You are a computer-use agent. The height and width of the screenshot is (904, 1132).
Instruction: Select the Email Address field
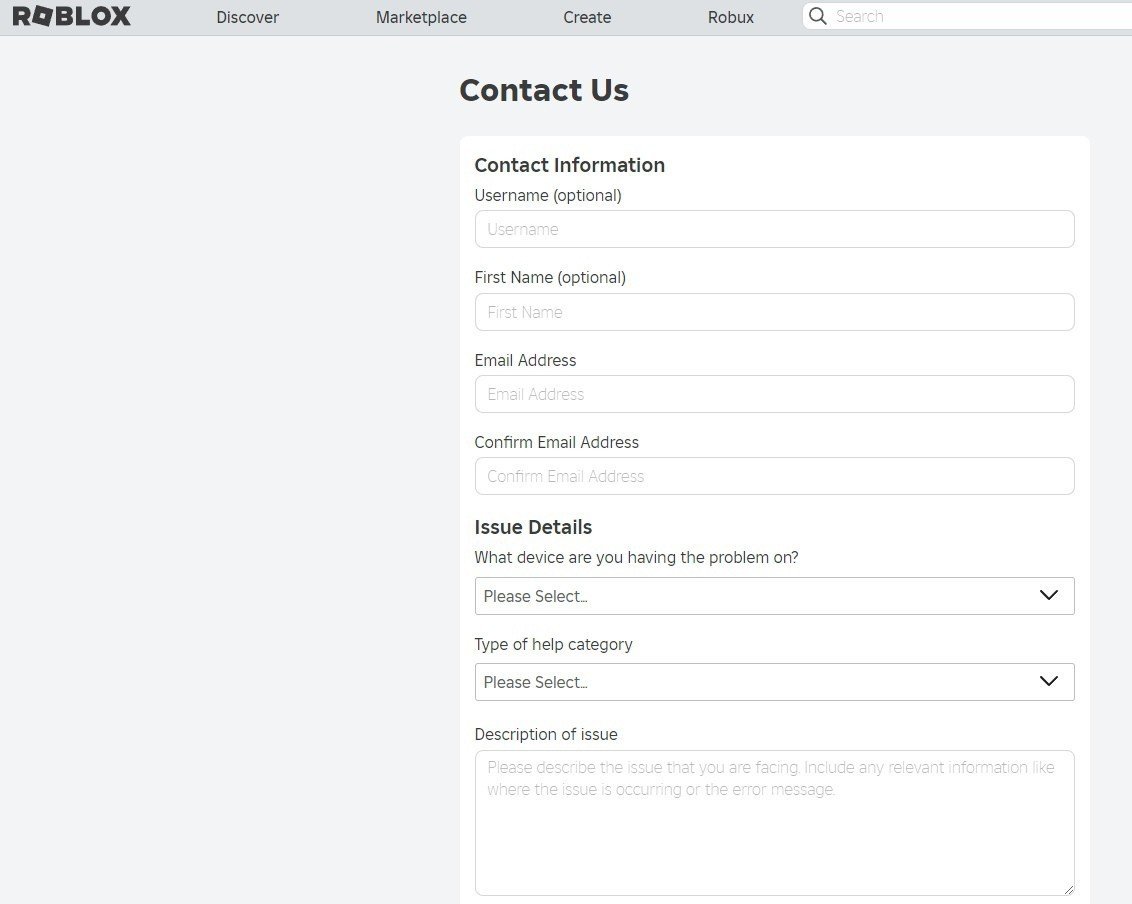tap(774, 394)
